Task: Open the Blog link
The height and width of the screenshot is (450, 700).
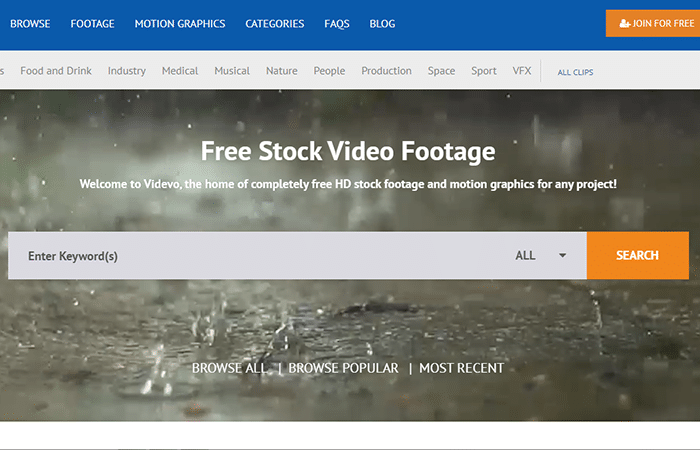Action: click(382, 24)
